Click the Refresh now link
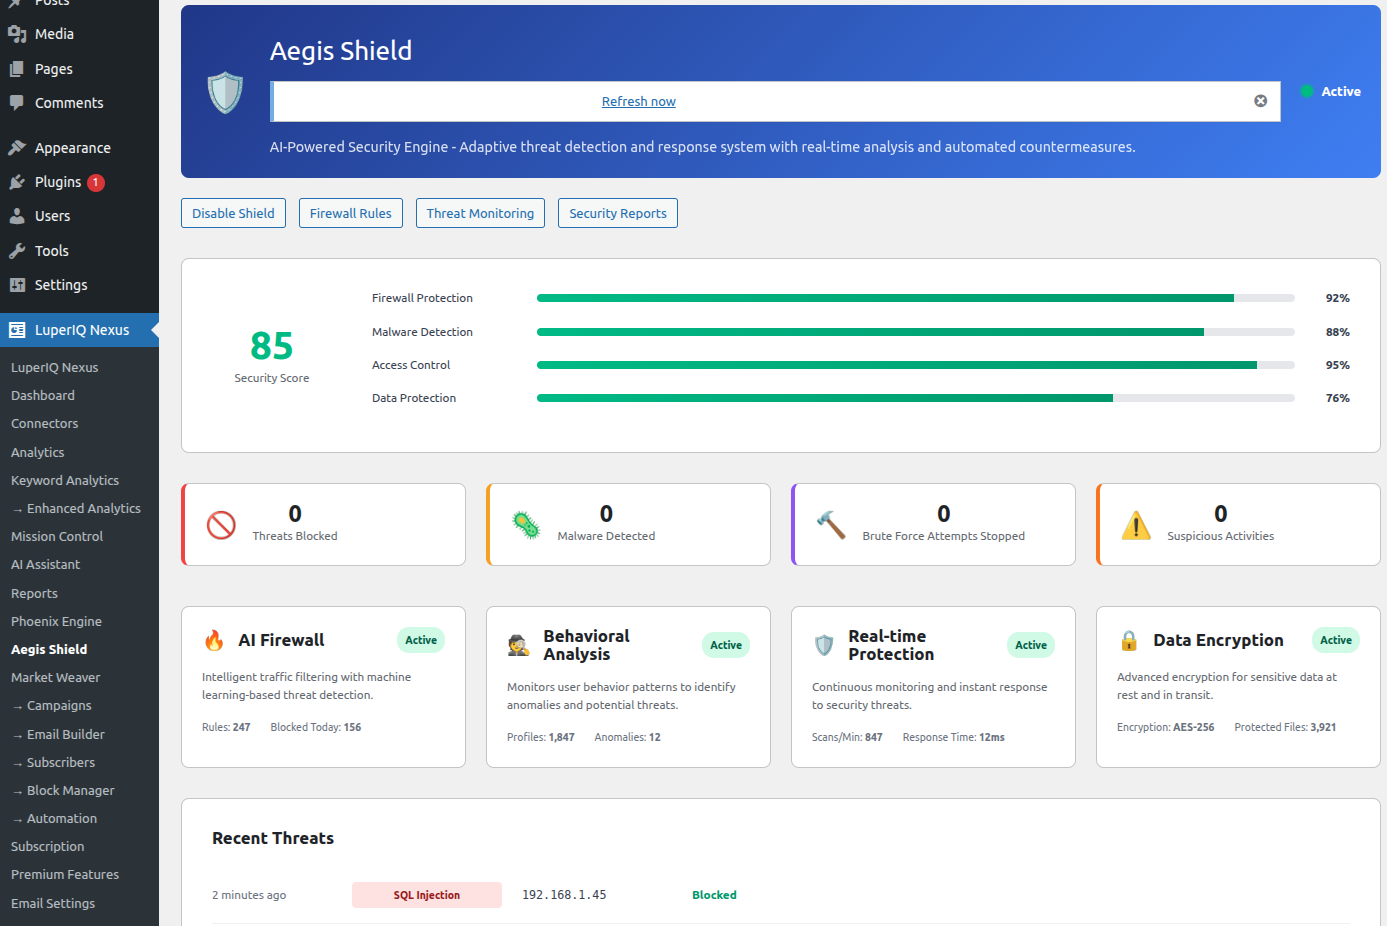Viewport: 1387px width, 926px height. click(x=638, y=102)
